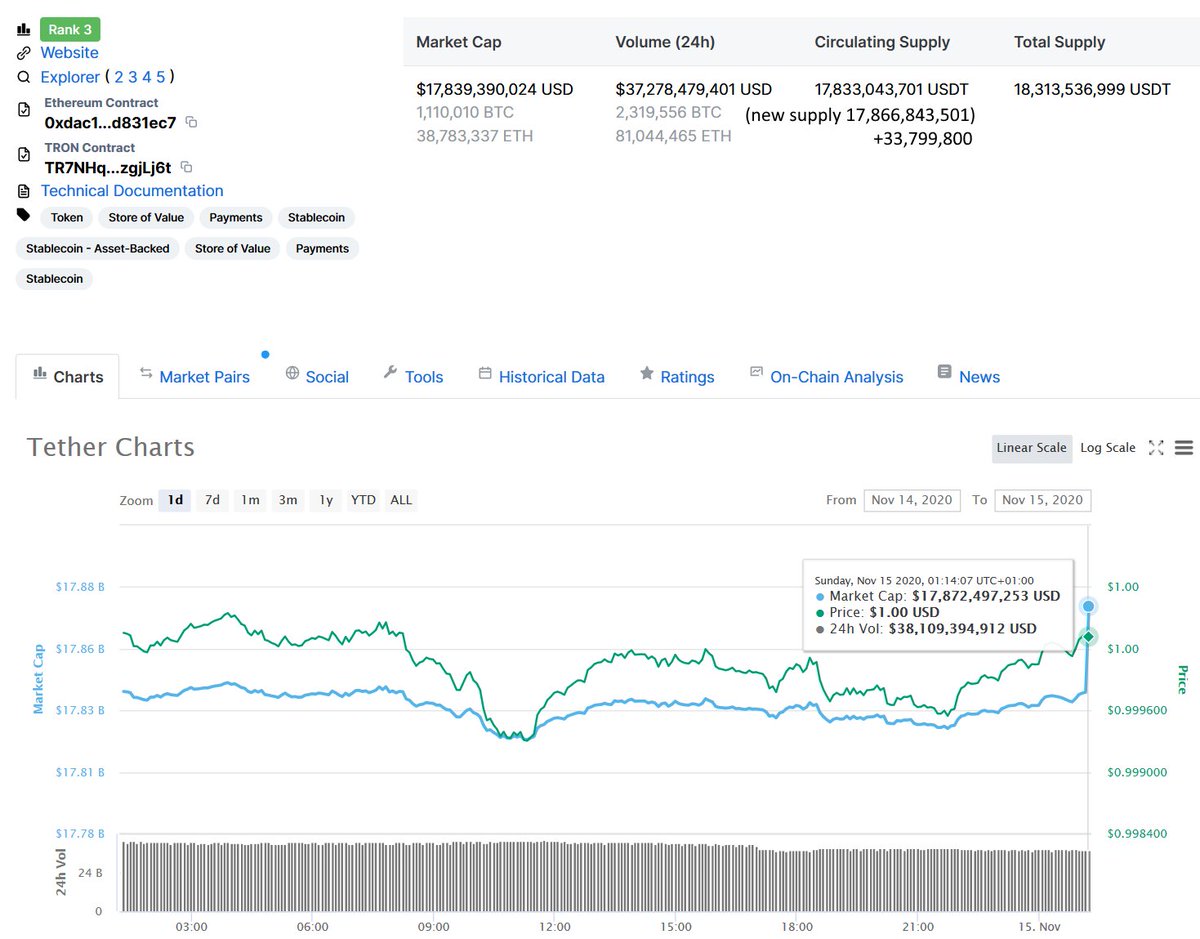This screenshot has width=1200, height=939.
Task: Switch to the Charts tab
Action: 67,376
